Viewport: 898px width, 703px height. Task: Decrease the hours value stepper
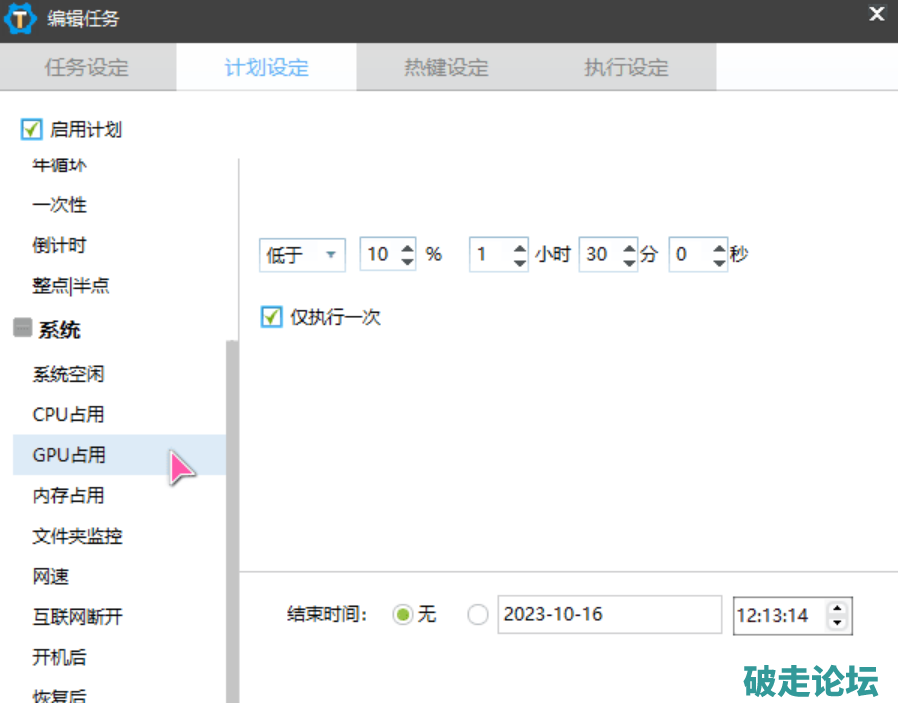coord(519,261)
